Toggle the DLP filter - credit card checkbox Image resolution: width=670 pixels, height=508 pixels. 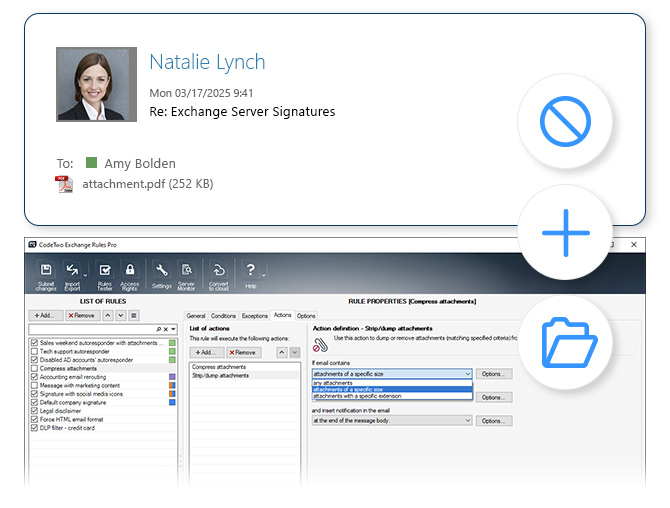tap(35, 428)
